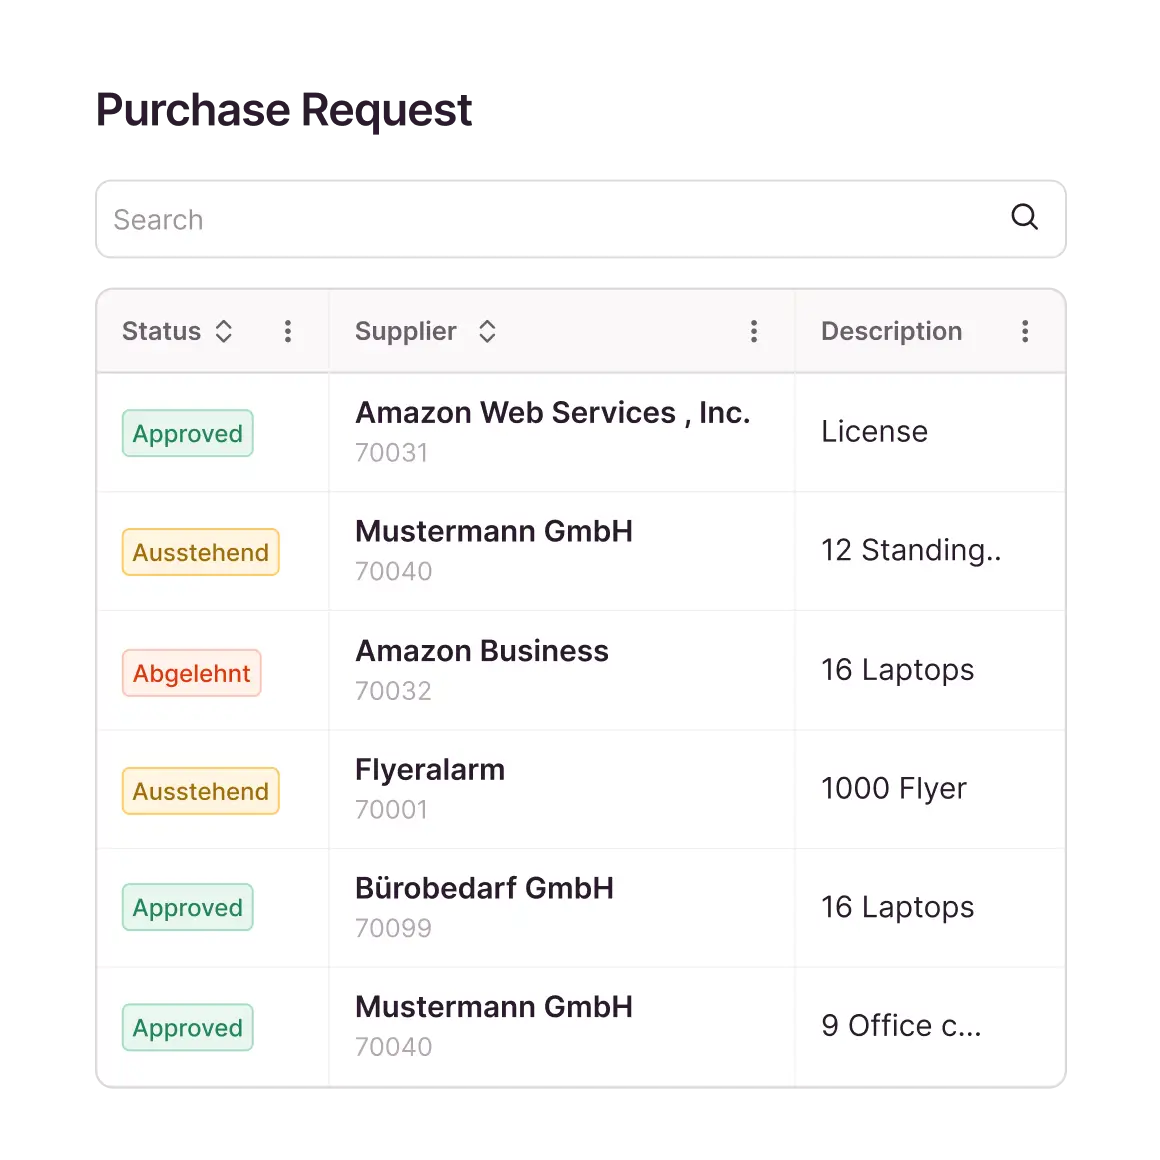The height and width of the screenshot is (1160, 1160).
Task: Click the Abgelehnt status badge
Action: point(191,674)
